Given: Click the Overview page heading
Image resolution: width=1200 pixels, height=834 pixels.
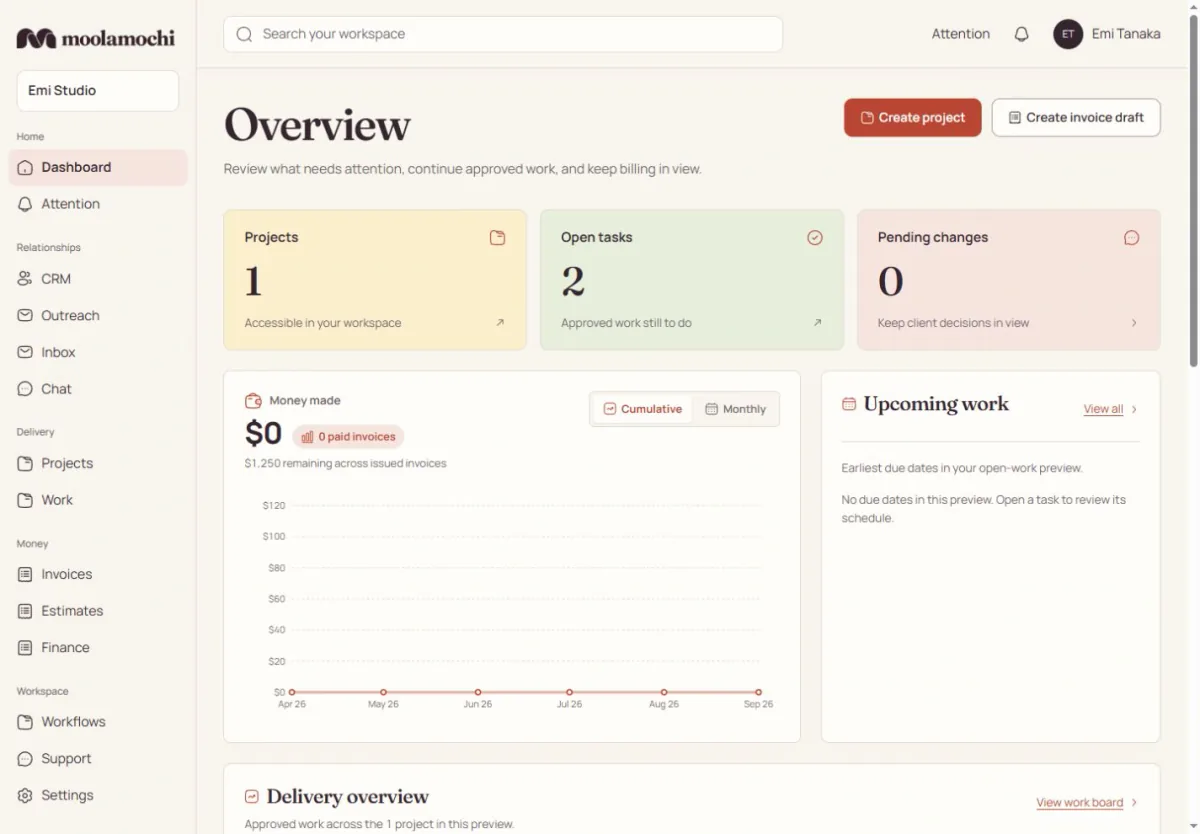Looking at the screenshot, I should point(317,125).
